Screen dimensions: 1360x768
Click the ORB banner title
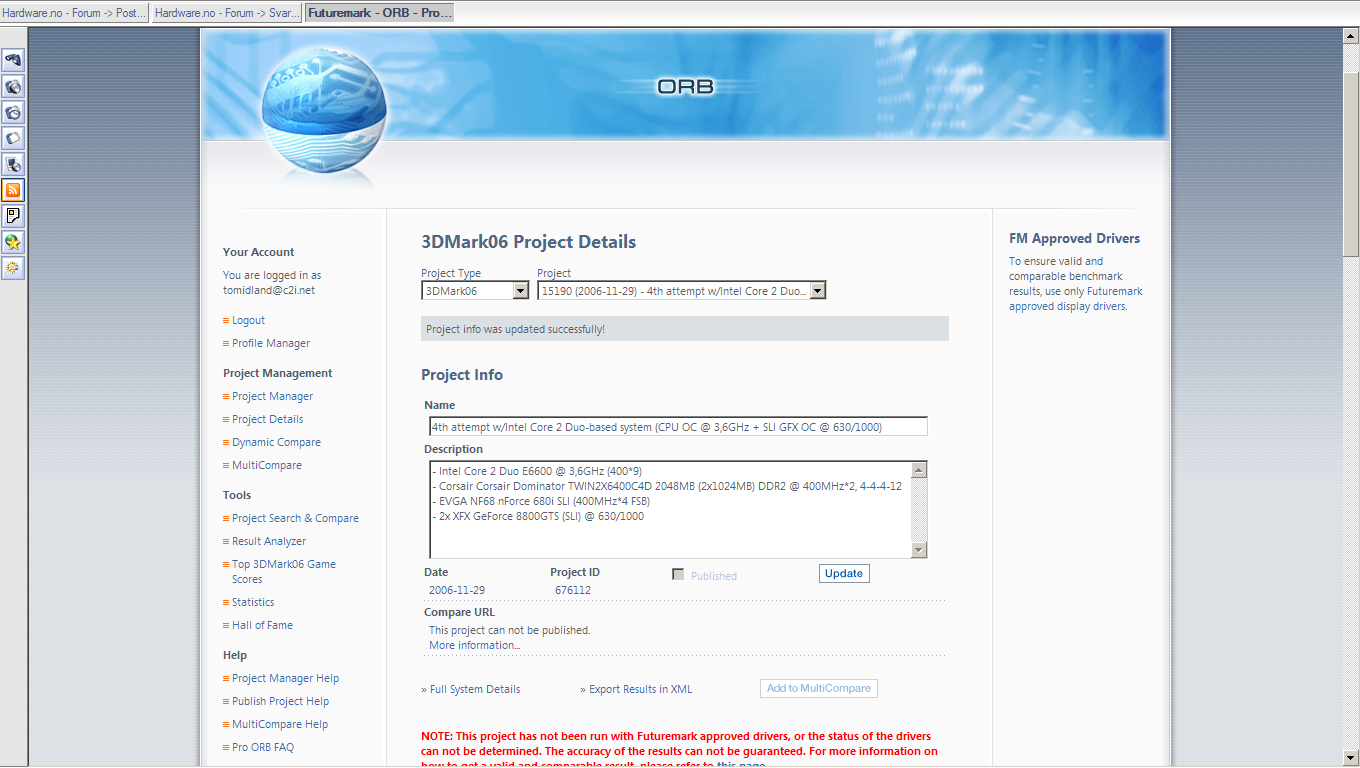click(x=685, y=87)
